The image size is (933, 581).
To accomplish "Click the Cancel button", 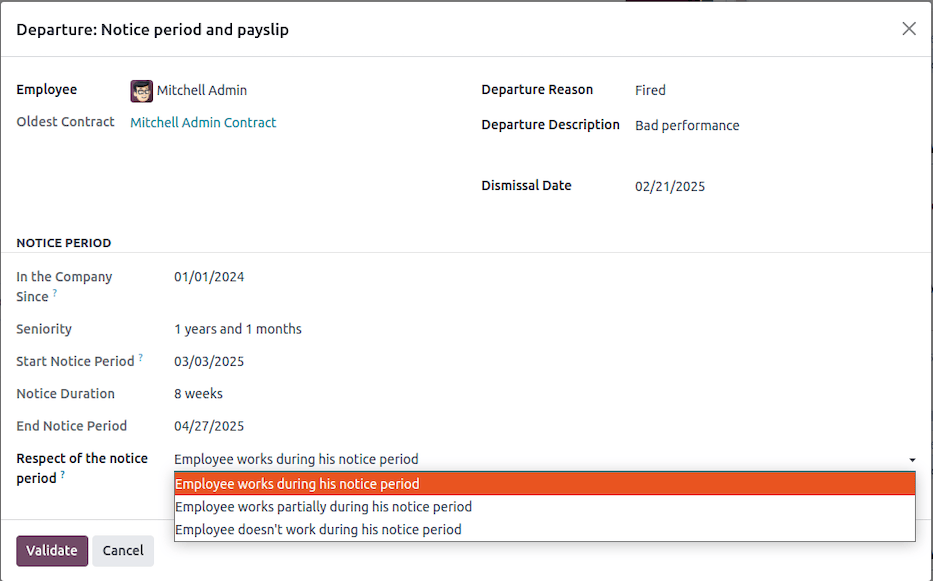I will (x=123, y=551).
